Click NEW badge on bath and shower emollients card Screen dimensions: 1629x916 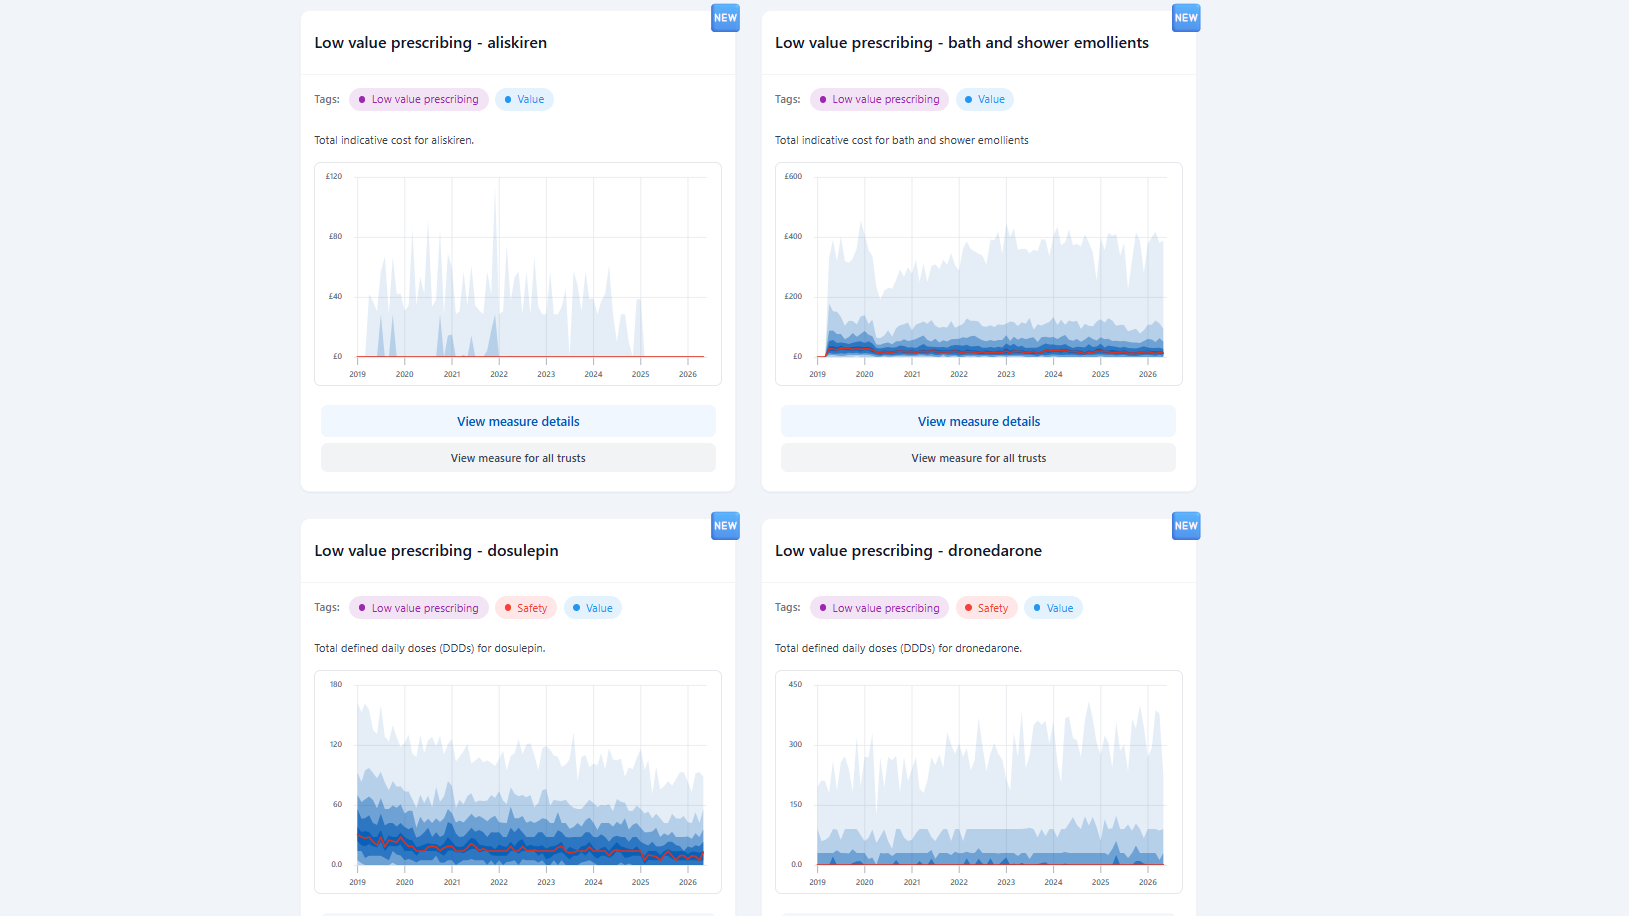tap(1186, 18)
